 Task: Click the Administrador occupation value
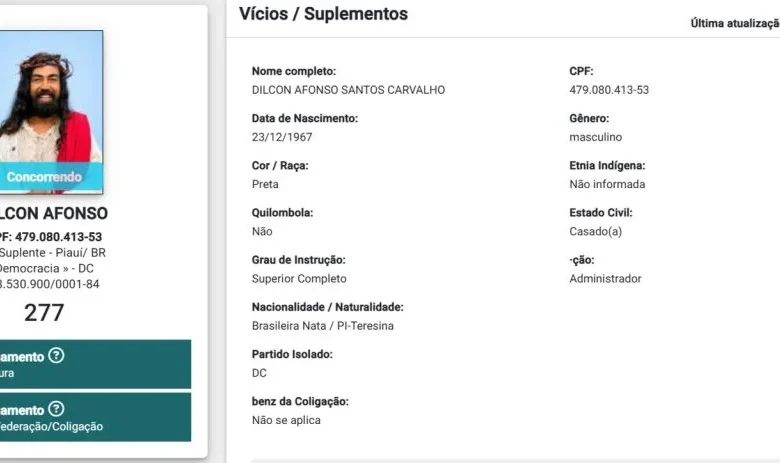click(605, 278)
